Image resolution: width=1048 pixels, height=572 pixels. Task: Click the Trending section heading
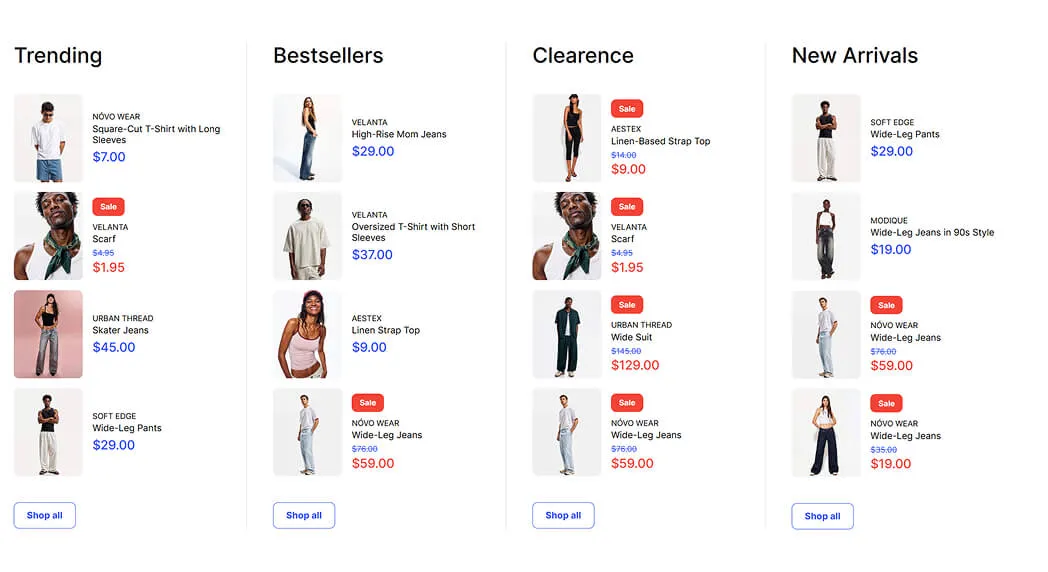tap(58, 56)
